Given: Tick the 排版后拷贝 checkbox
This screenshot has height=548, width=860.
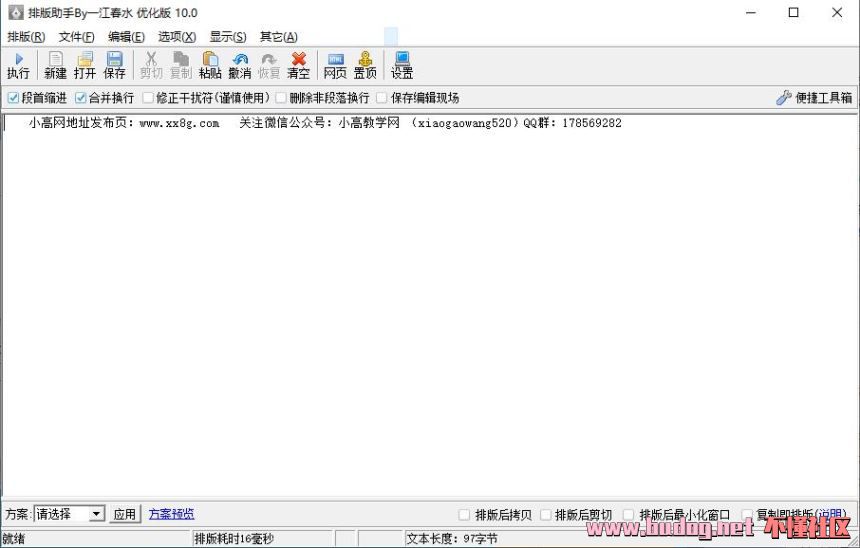Looking at the screenshot, I should point(464,515).
